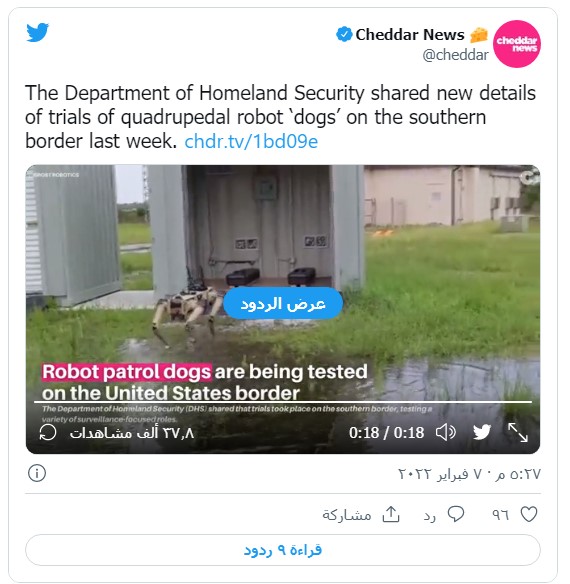
Task: Like the tweet with the heart icon
Action: pos(529,514)
